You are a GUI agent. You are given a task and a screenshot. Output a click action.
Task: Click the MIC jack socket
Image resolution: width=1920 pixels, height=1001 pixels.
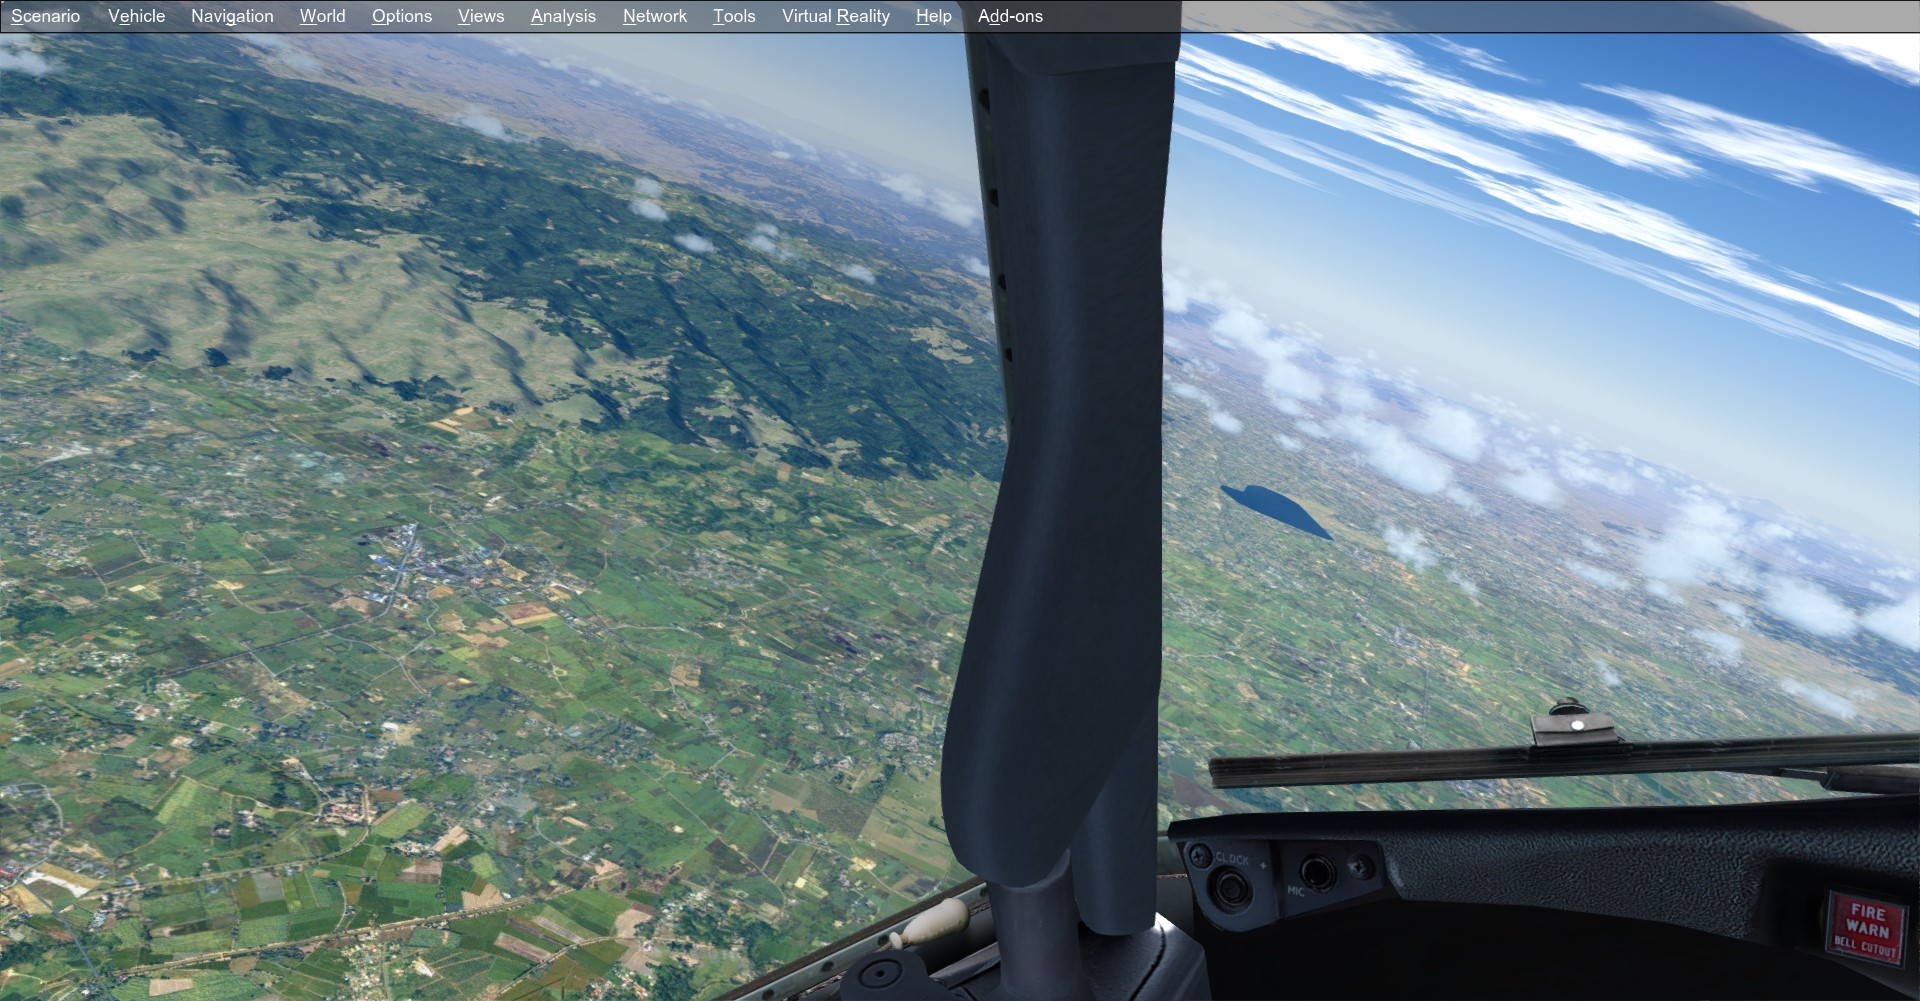(x=1318, y=874)
